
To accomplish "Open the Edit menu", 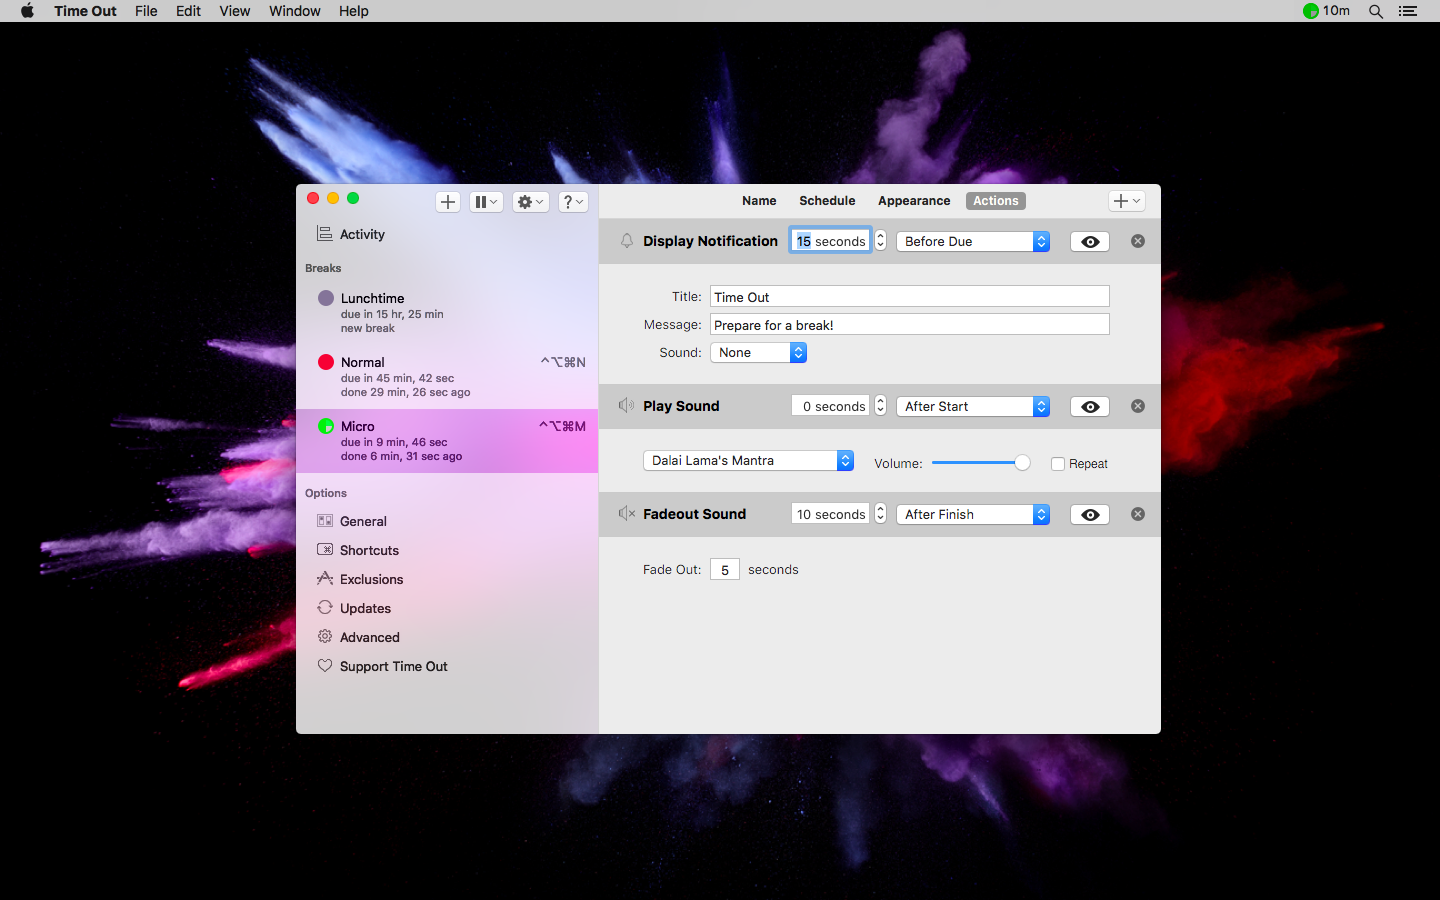I will pyautogui.click(x=188, y=11).
